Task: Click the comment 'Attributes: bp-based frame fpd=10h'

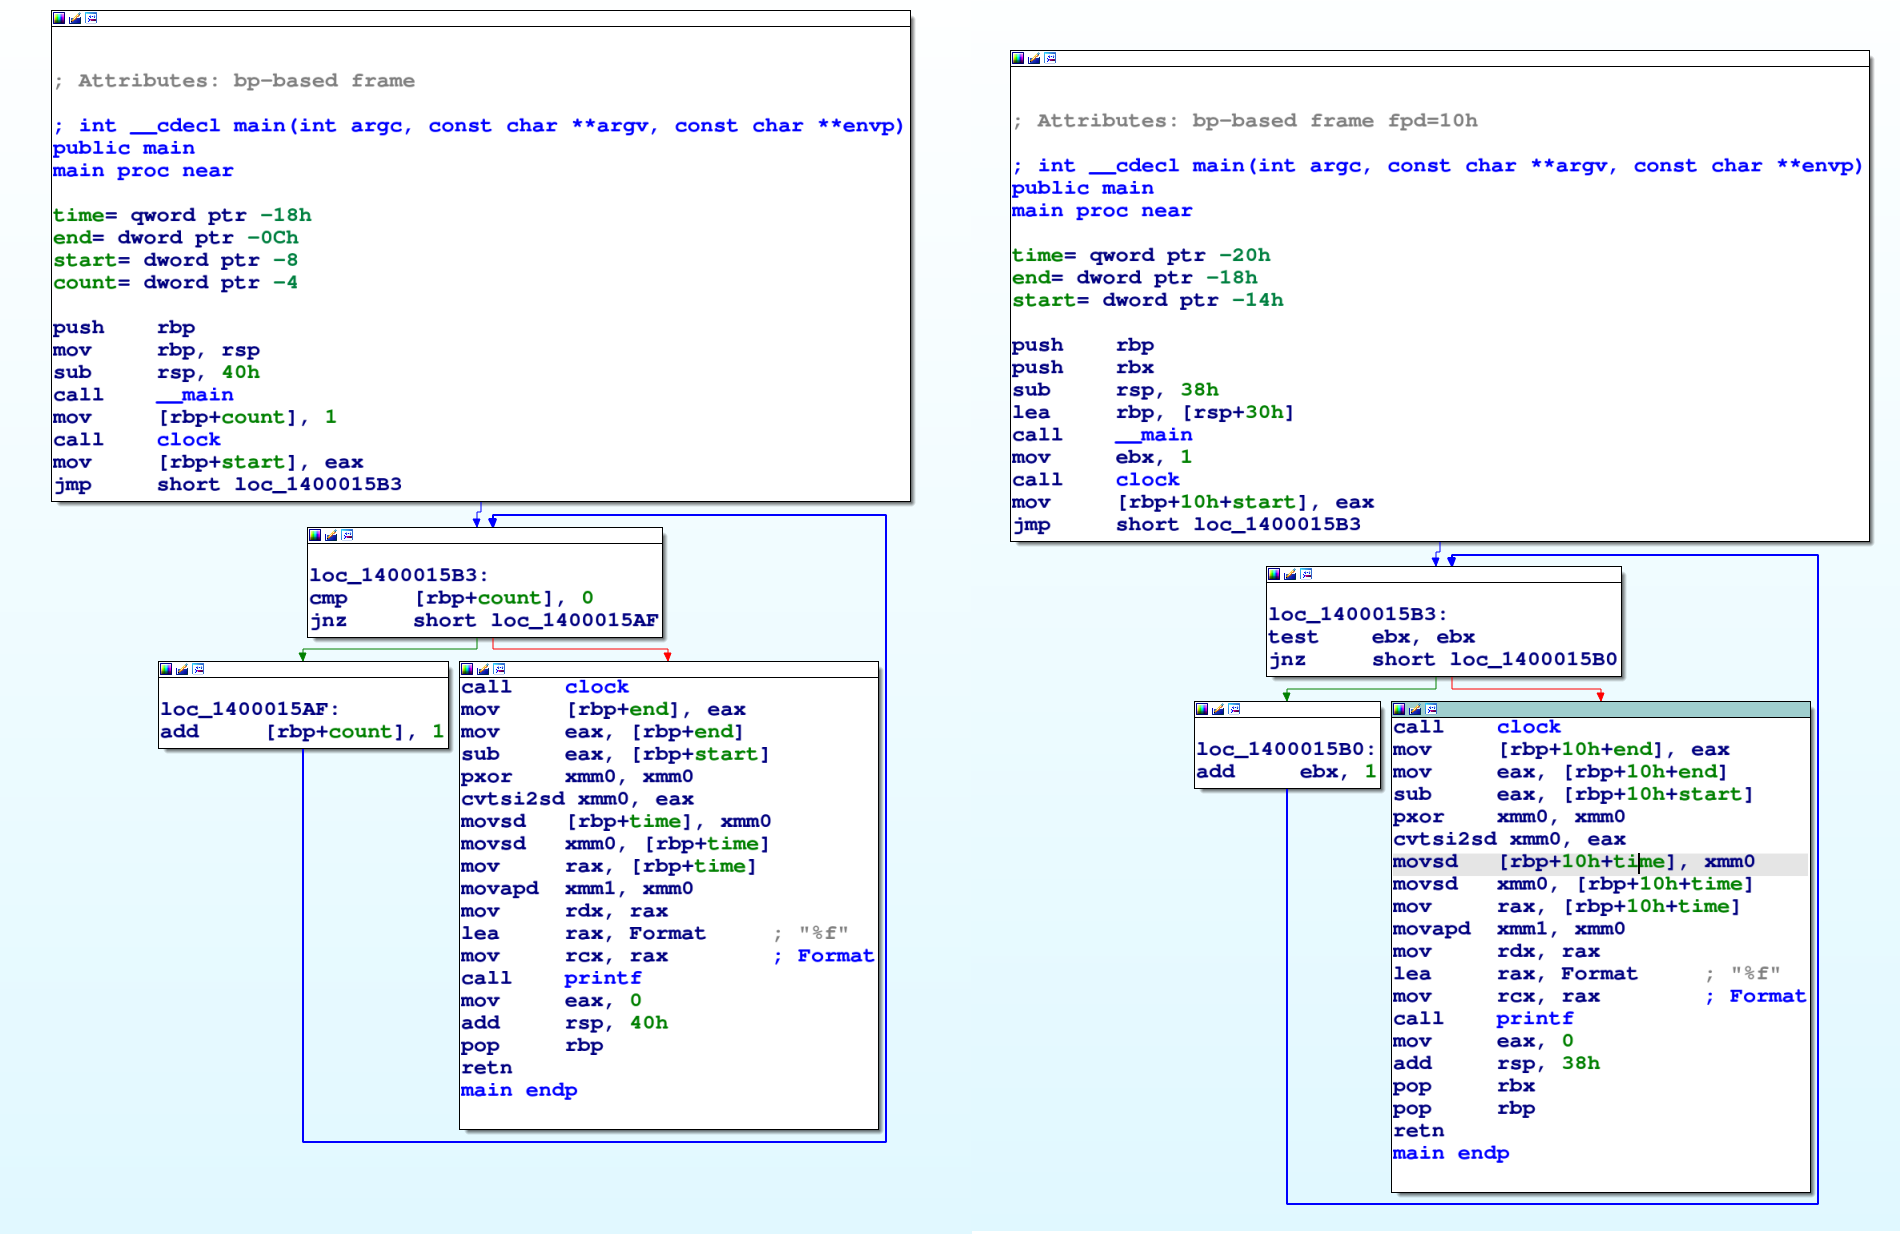Action: coord(1245,120)
